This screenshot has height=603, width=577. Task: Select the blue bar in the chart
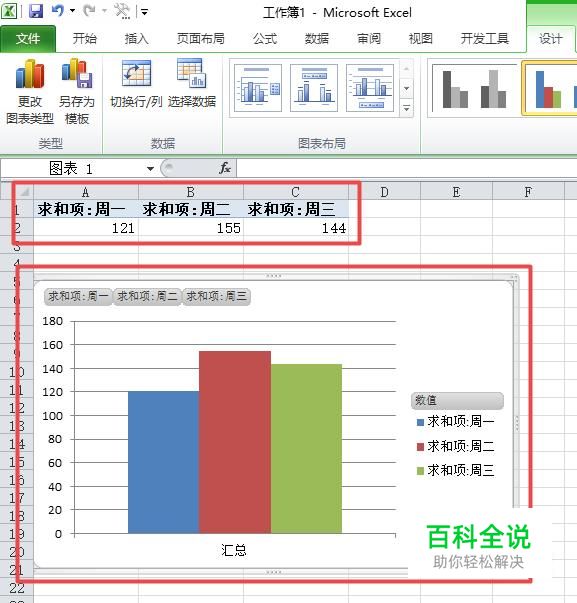coord(163,462)
